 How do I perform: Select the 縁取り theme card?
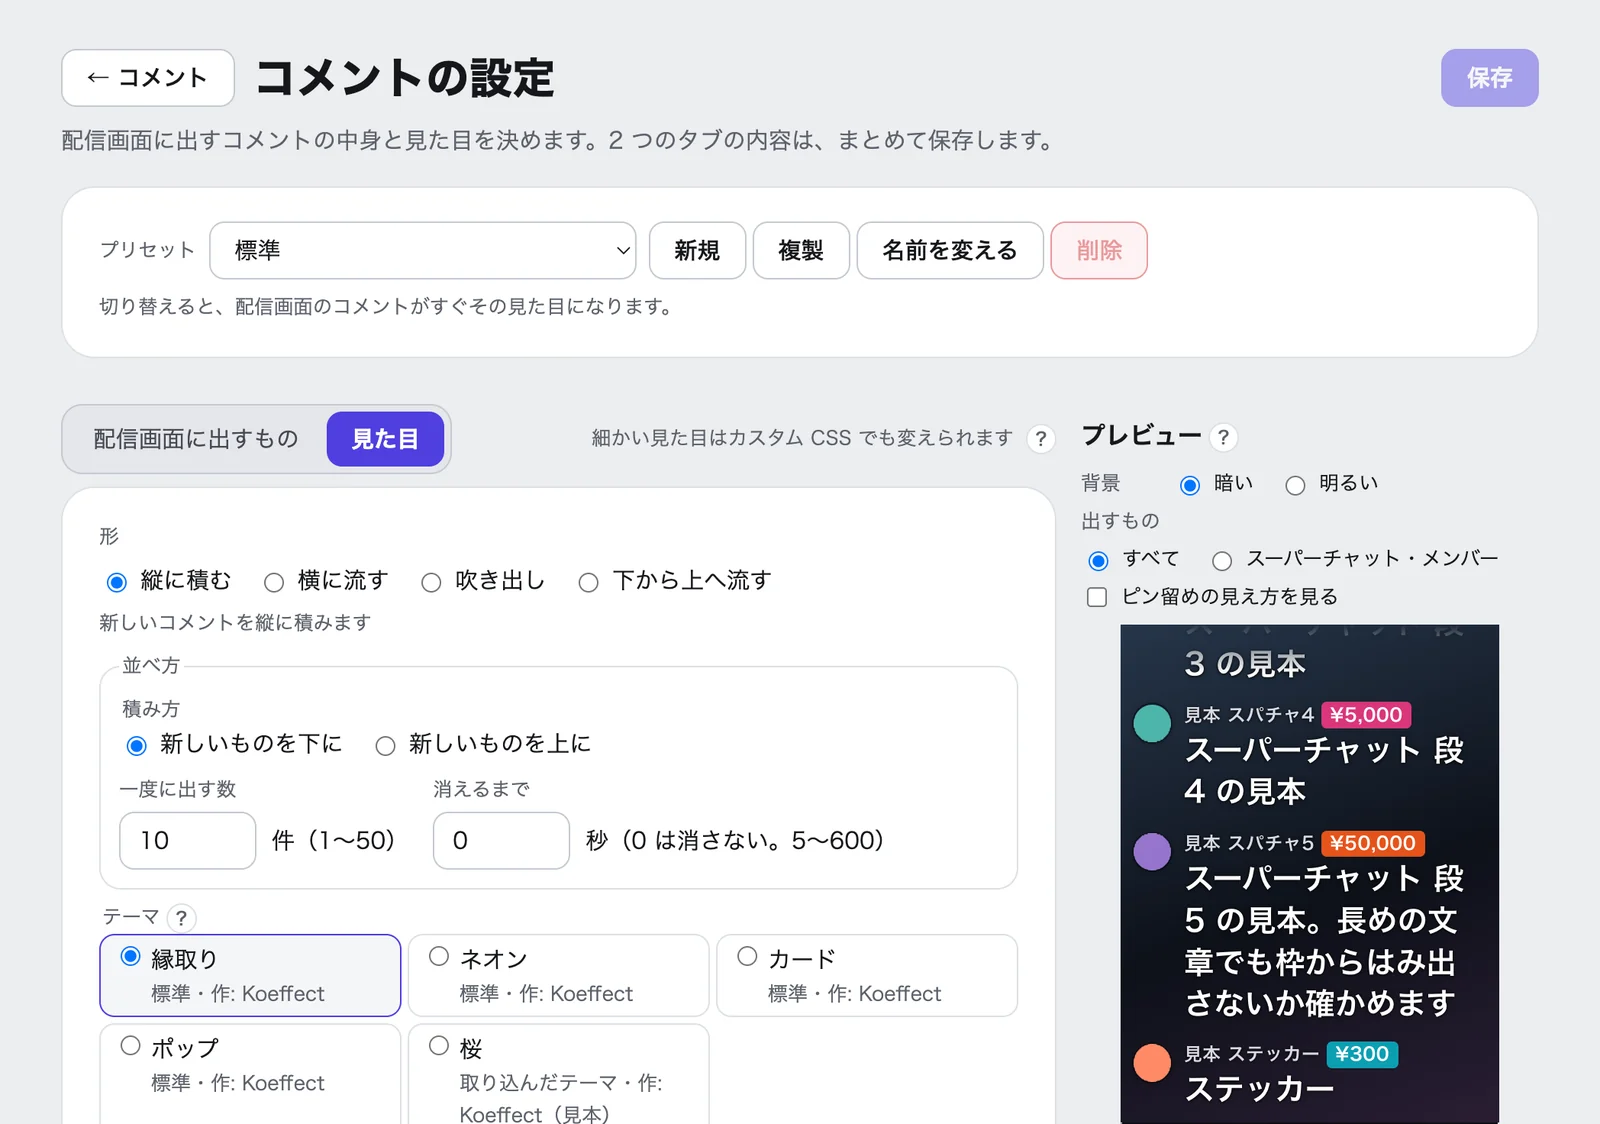tap(250, 976)
